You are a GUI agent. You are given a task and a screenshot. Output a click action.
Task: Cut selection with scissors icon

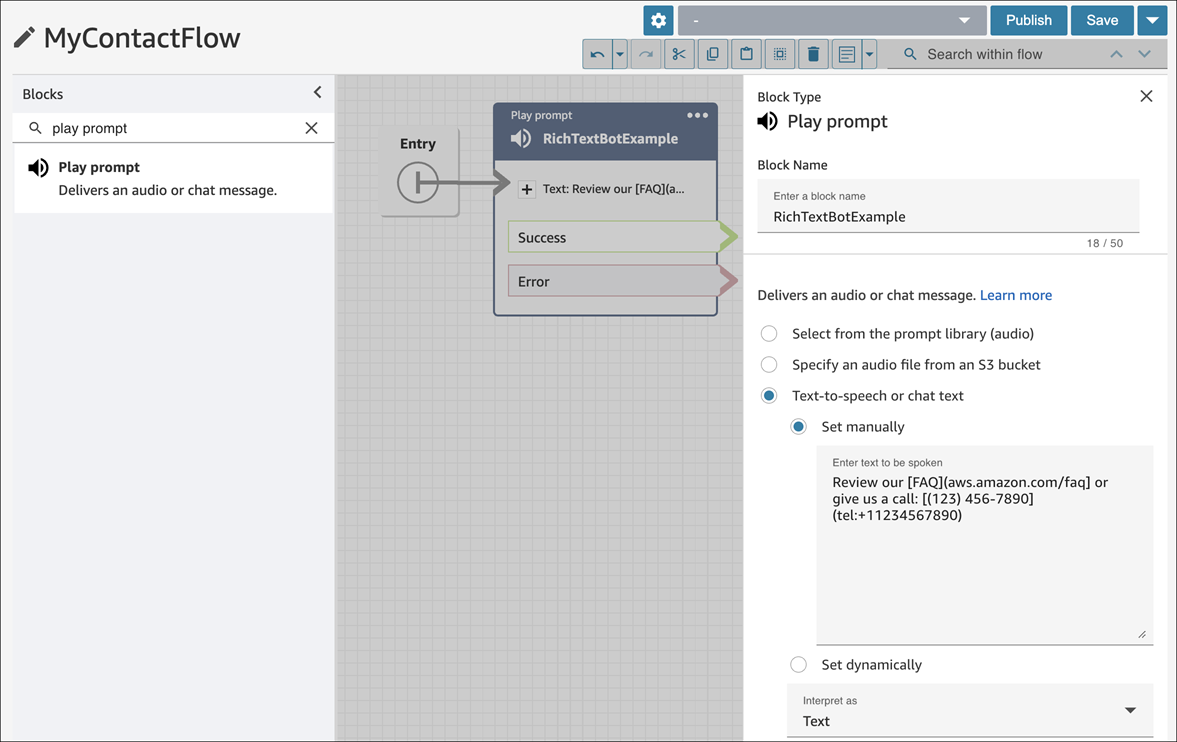pyautogui.click(x=679, y=54)
